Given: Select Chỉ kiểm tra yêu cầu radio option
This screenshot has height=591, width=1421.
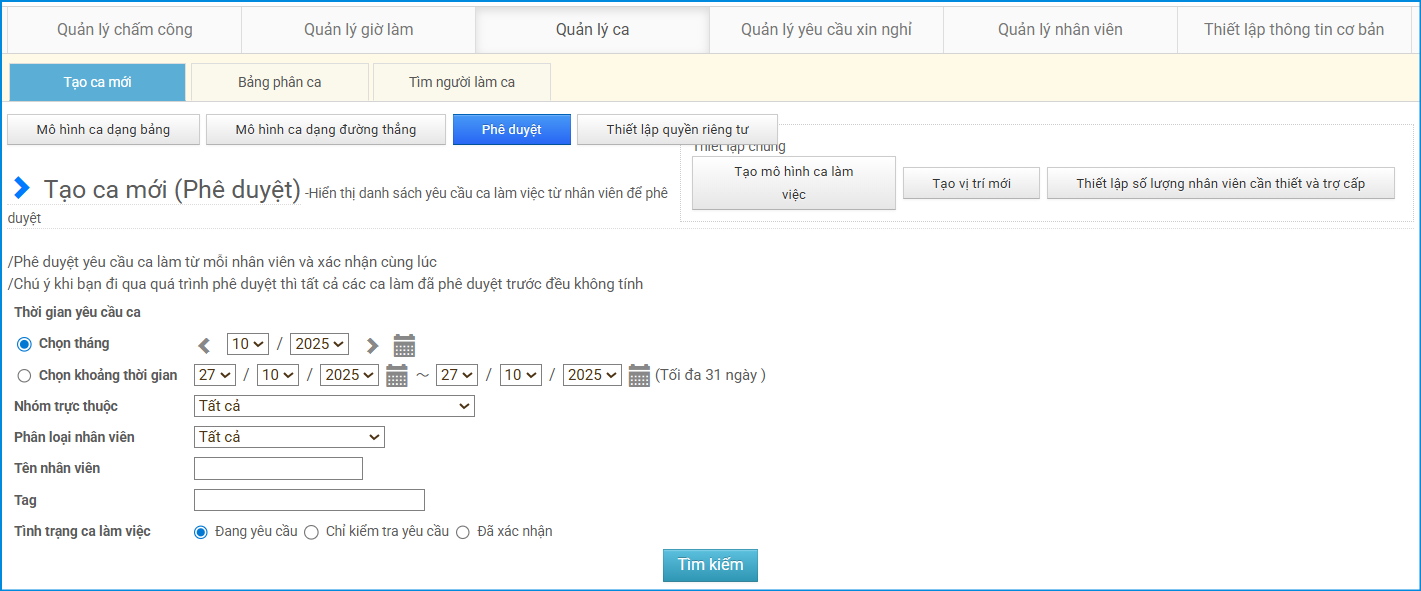Looking at the screenshot, I should pyautogui.click(x=311, y=532).
